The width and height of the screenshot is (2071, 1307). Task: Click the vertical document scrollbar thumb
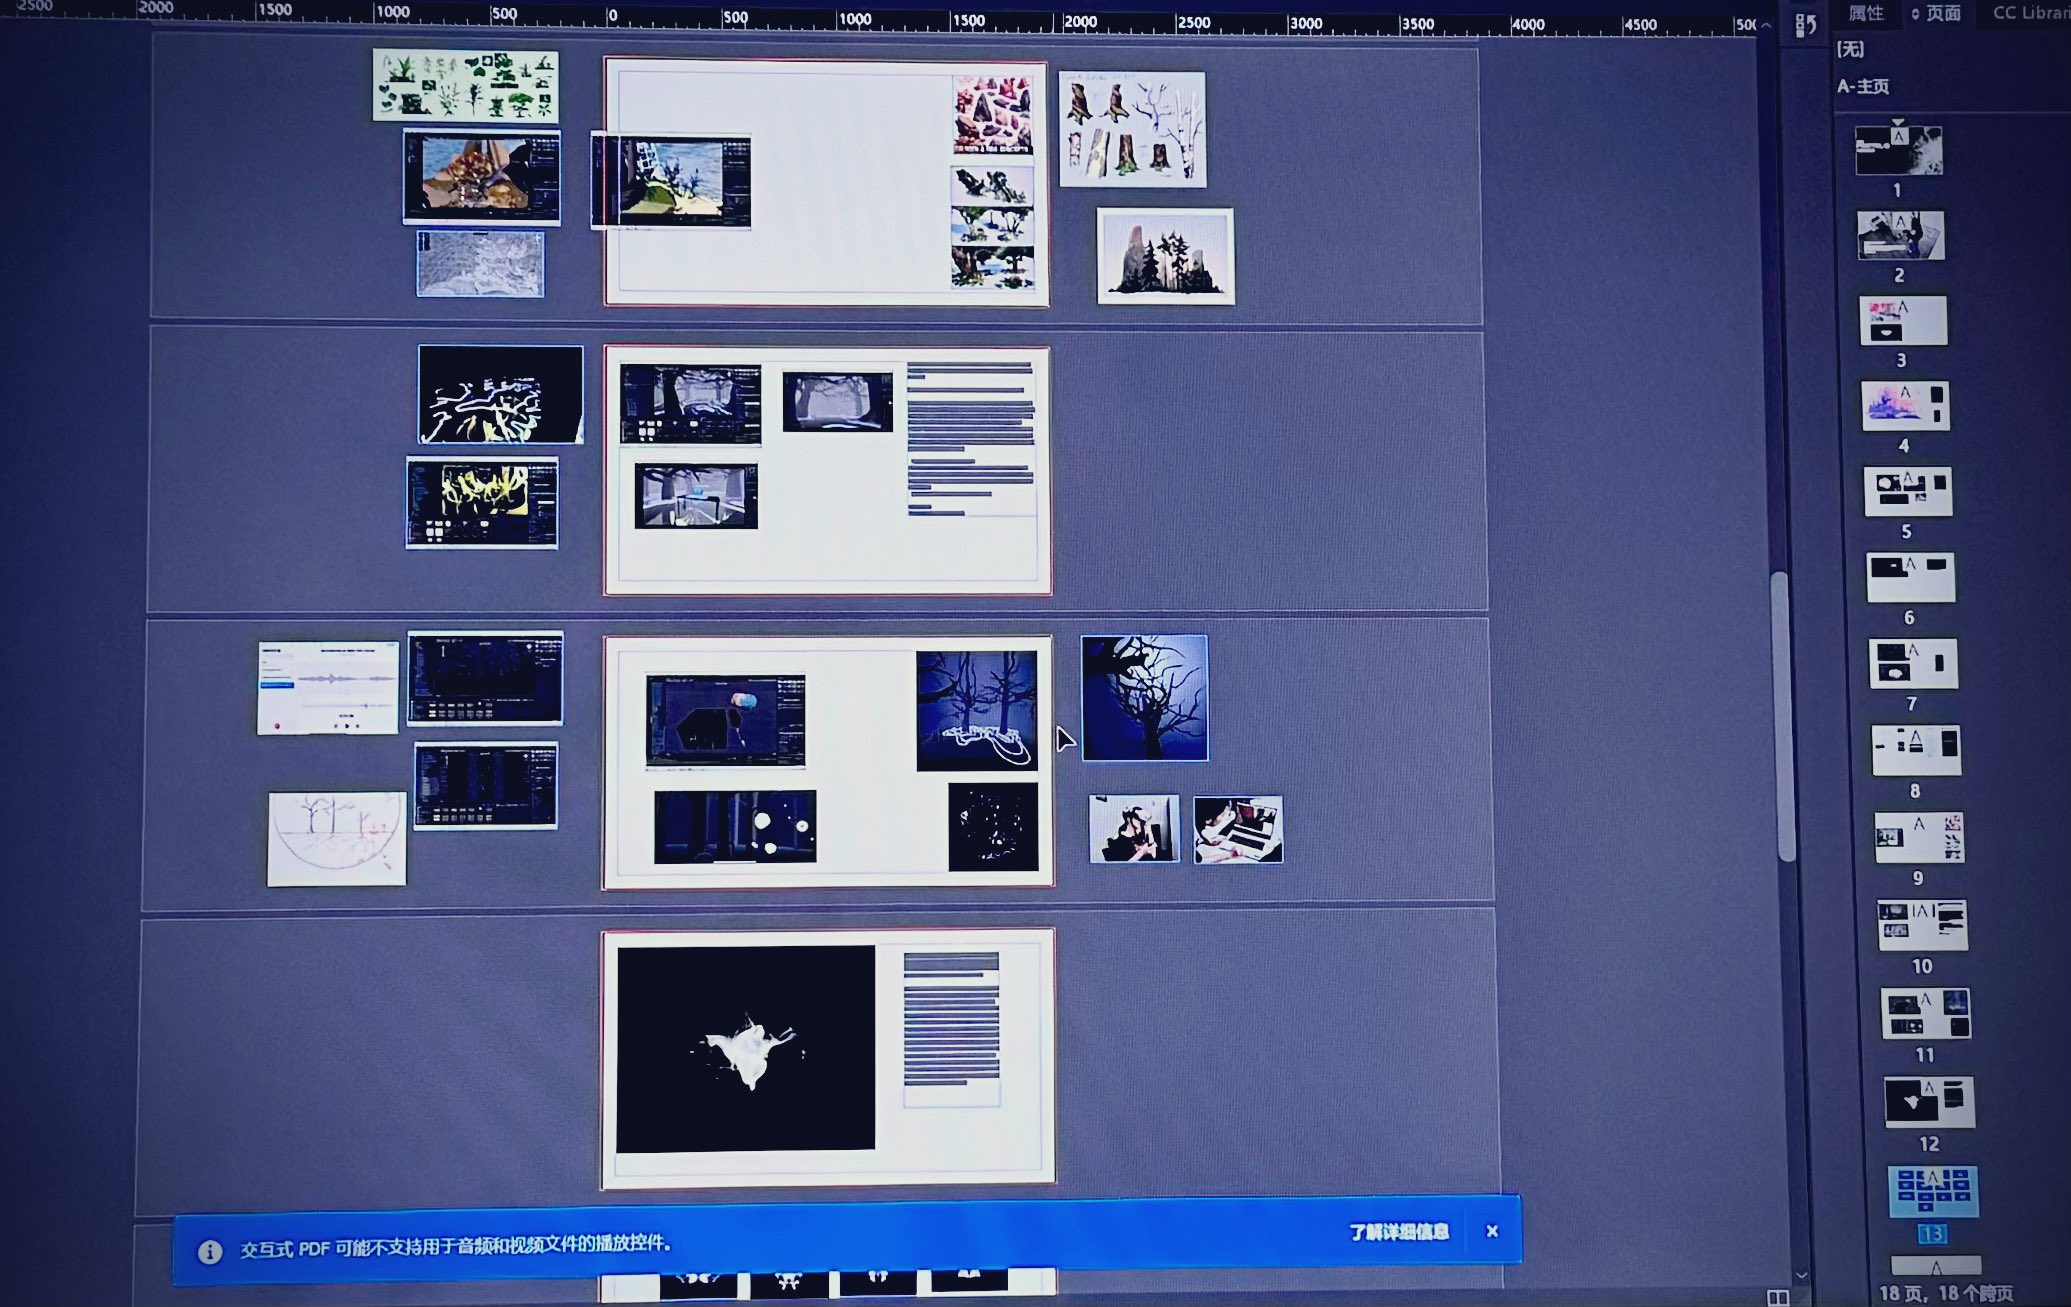[x=1782, y=715]
